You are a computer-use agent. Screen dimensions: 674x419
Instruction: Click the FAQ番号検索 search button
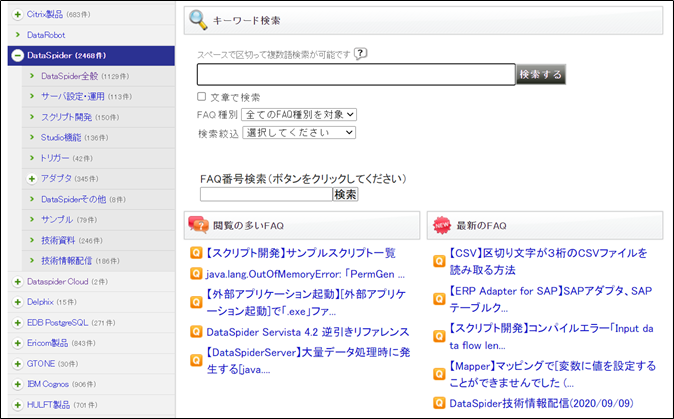click(345, 194)
